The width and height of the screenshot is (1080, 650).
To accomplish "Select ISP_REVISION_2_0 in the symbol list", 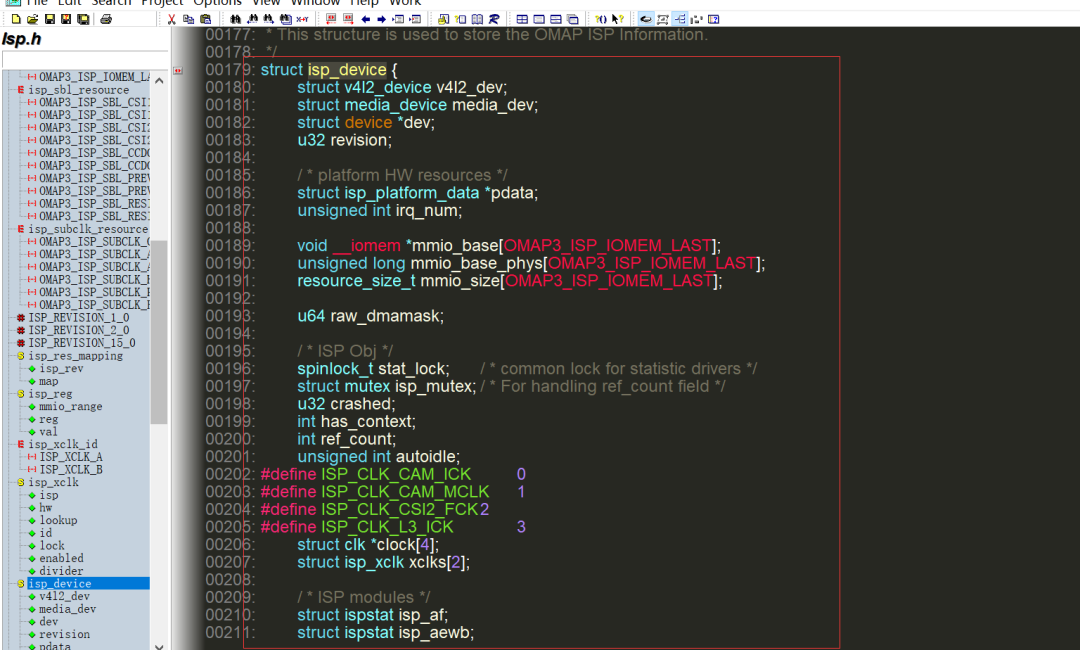I will [x=78, y=330].
